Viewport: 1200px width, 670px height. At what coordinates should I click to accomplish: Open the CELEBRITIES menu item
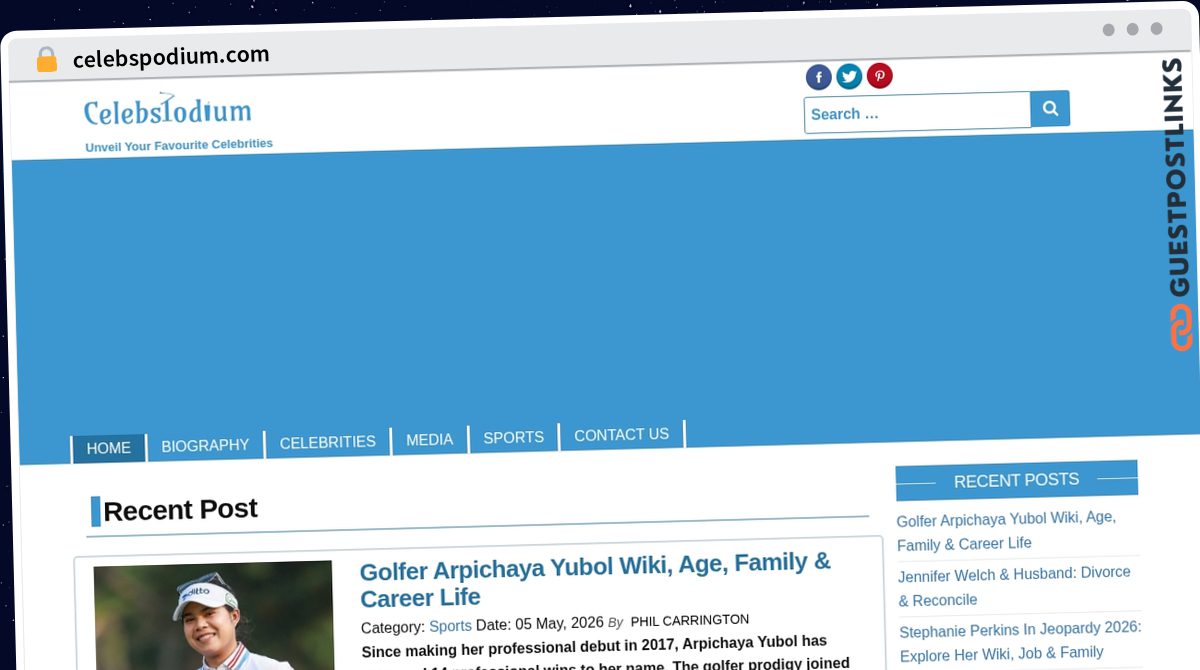tap(327, 442)
